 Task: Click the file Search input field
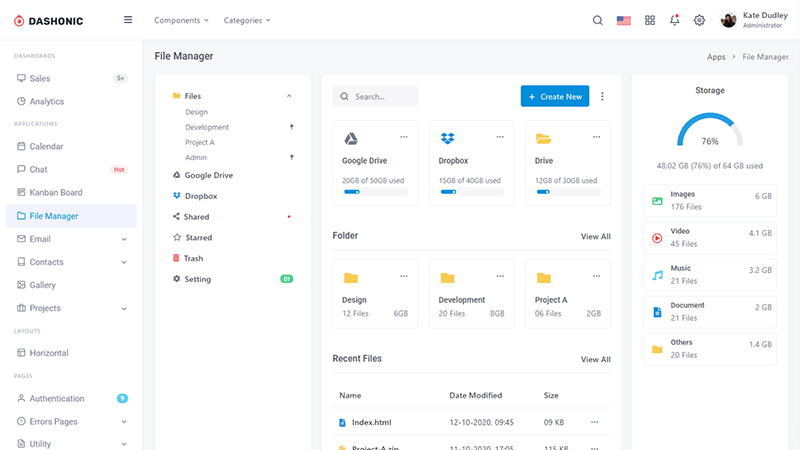[x=375, y=96]
